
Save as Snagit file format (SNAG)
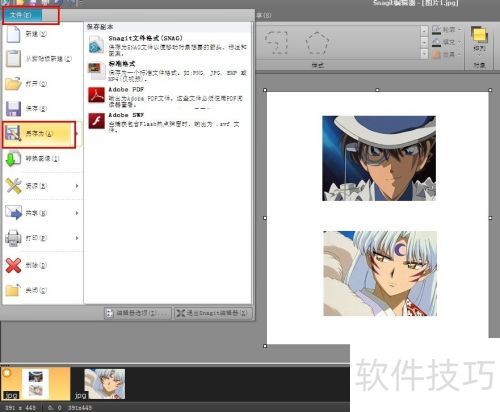[x=168, y=45]
